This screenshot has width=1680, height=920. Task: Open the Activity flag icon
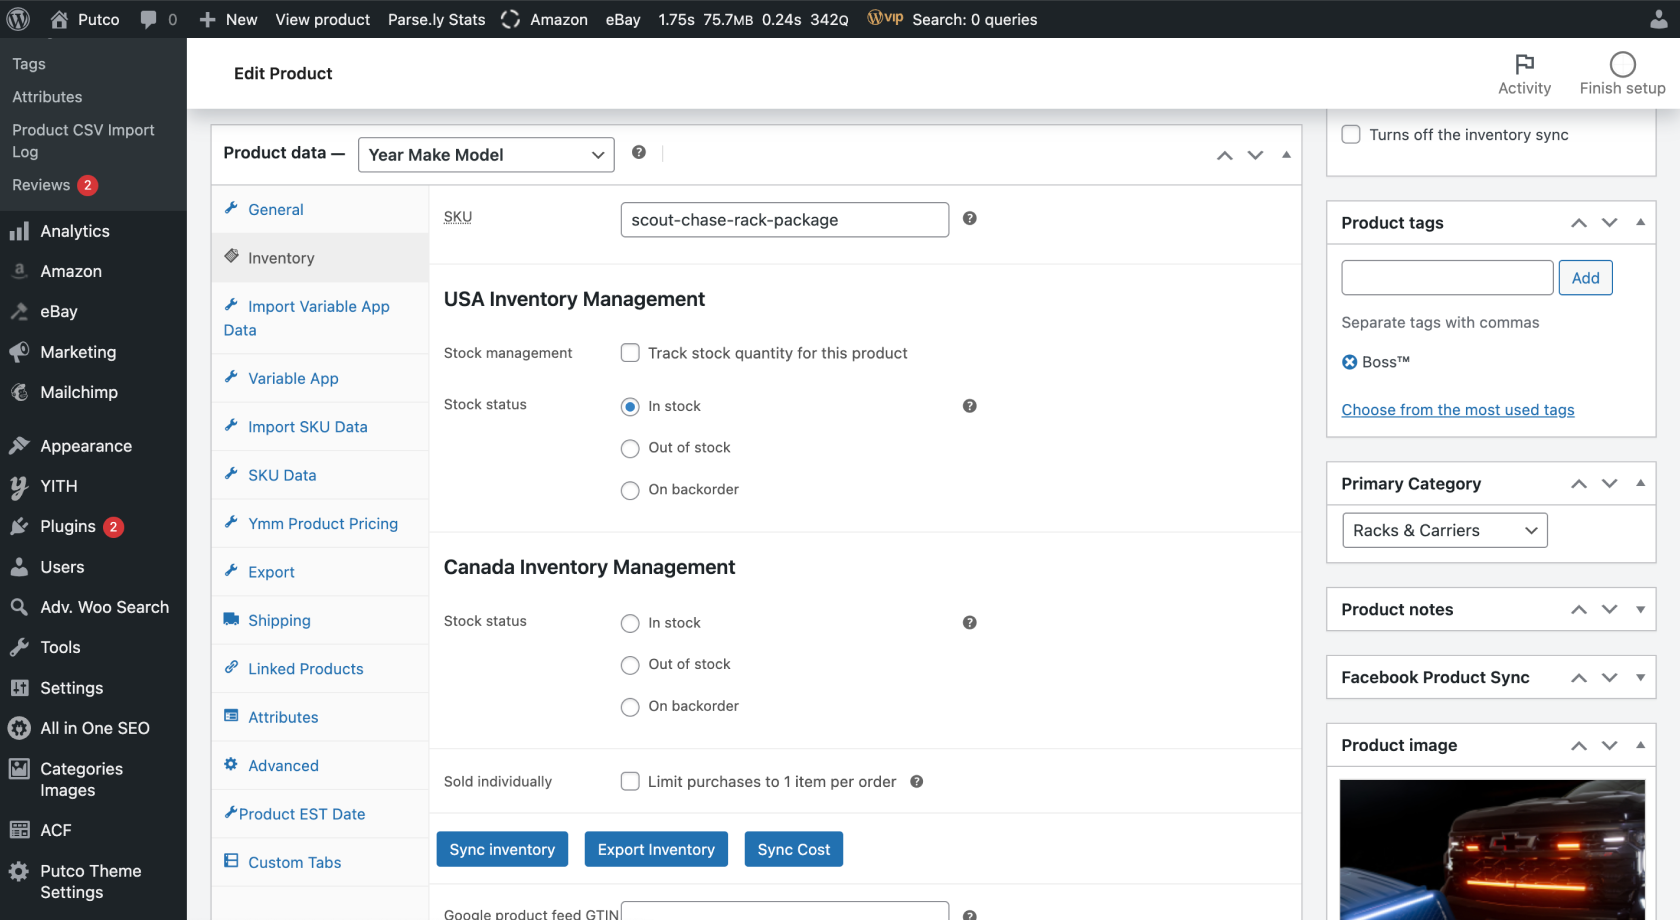click(x=1524, y=65)
